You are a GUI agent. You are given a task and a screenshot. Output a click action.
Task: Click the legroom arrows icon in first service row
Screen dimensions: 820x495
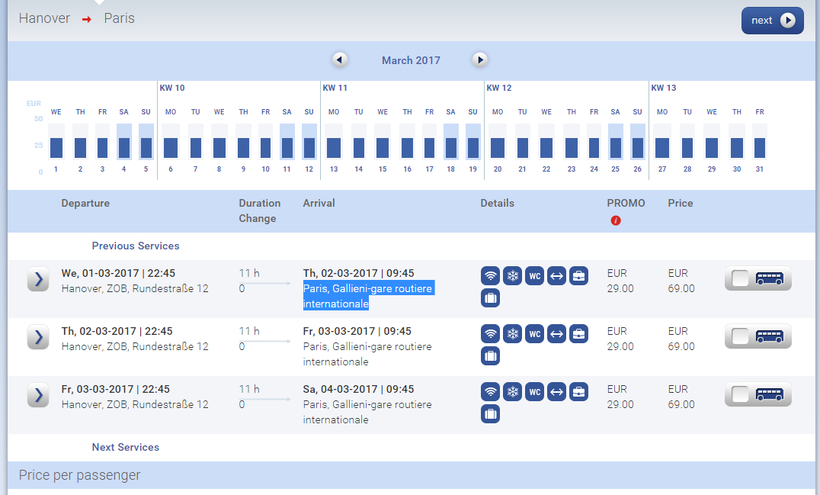coord(557,276)
